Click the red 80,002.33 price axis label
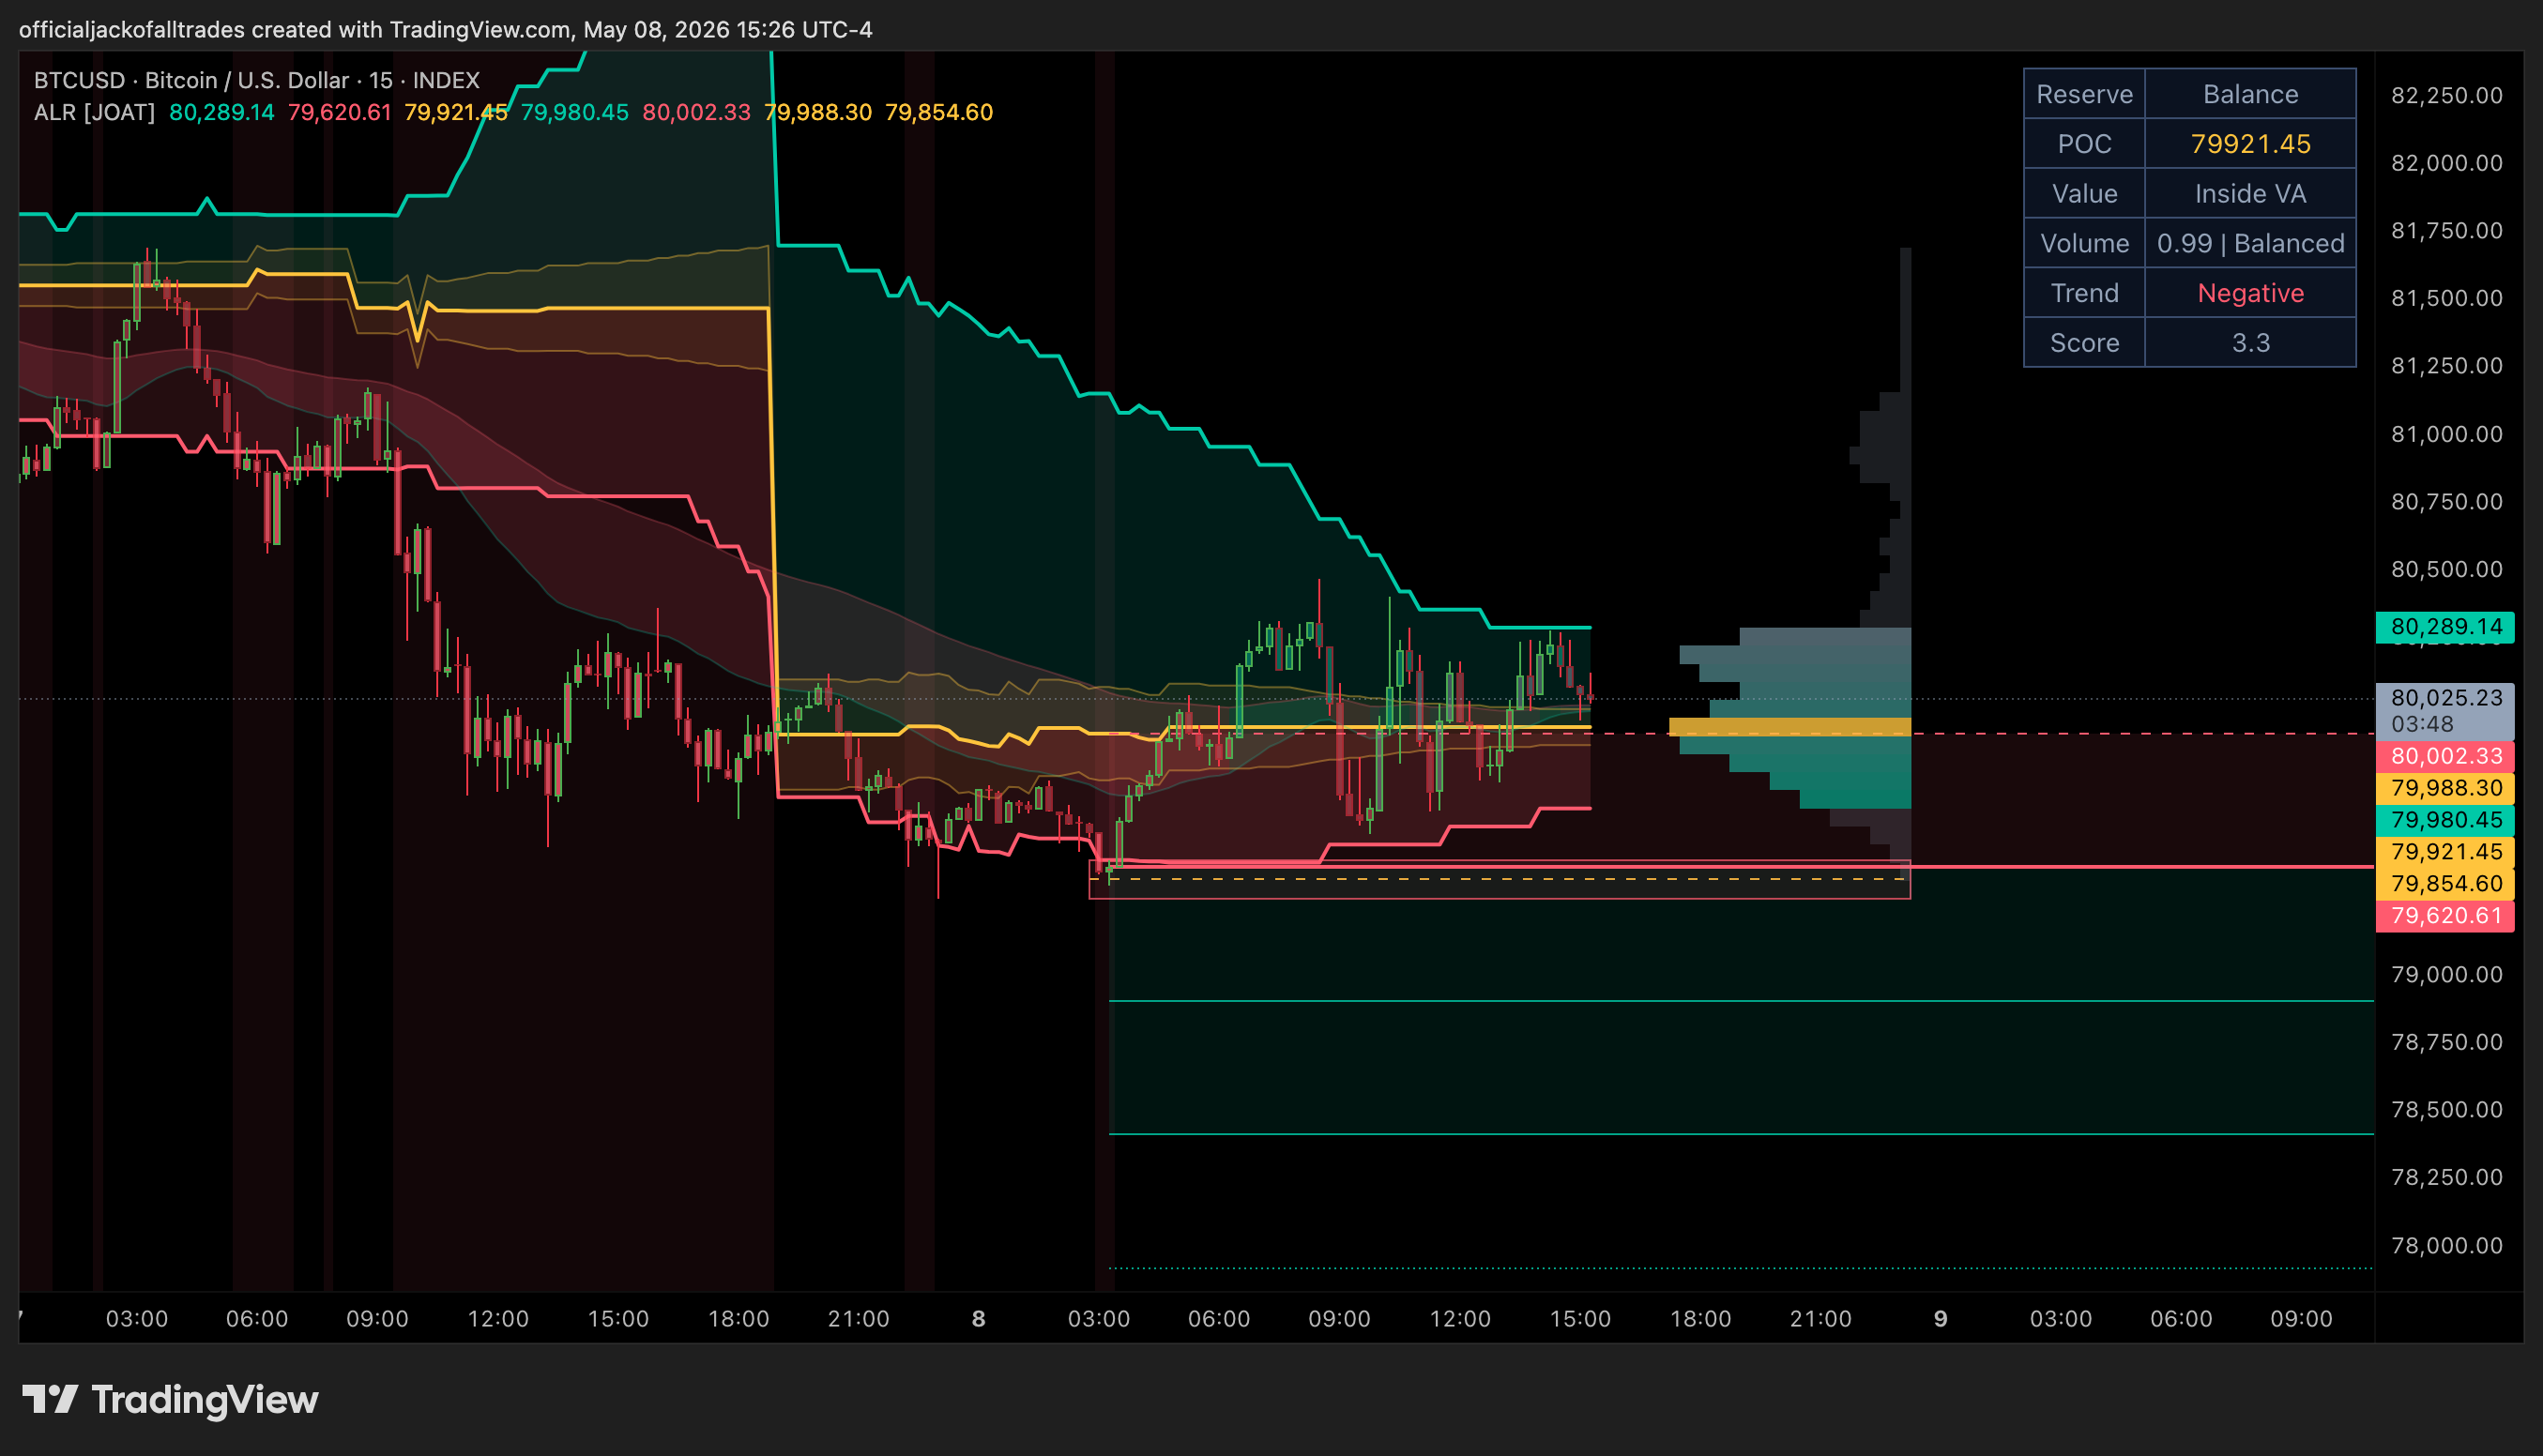The width and height of the screenshot is (2543, 1456). click(x=2445, y=756)
